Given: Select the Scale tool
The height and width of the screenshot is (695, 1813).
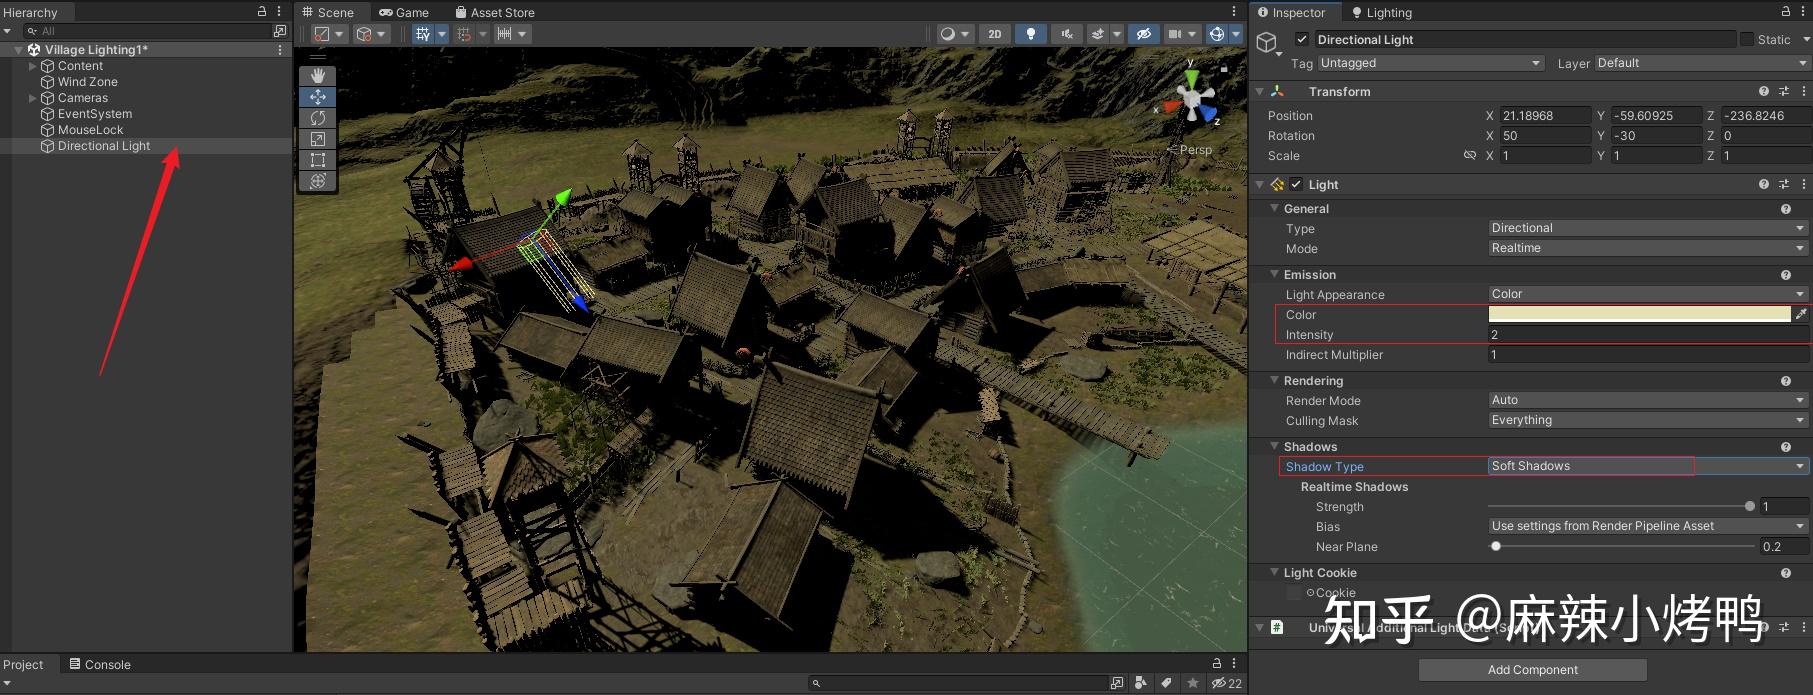Looking at the screenshot, I should [x=318, y=139].
